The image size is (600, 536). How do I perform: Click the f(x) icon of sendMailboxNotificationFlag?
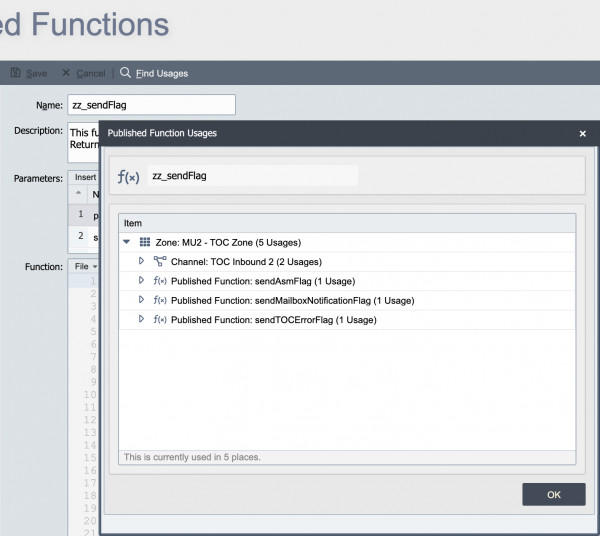[x=160, y=300]
